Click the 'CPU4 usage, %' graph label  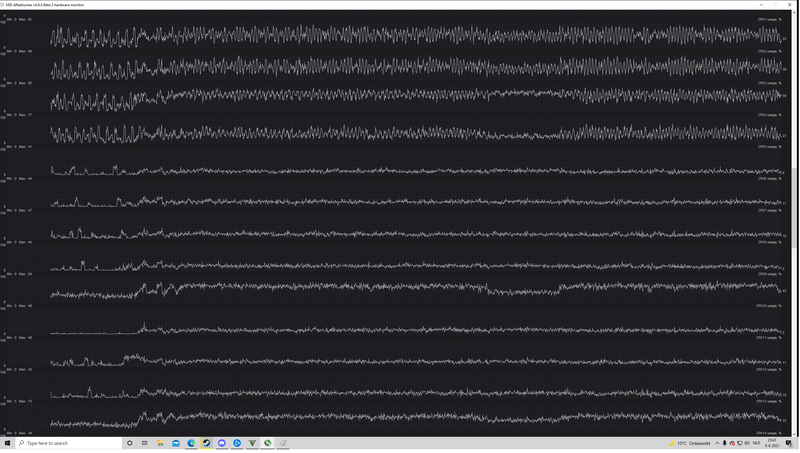tap(769, 115)
